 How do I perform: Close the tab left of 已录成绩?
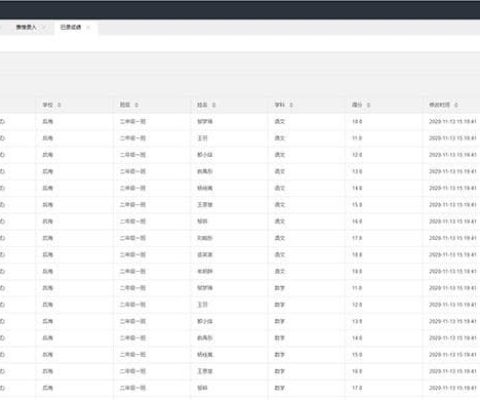pos(44,28)
